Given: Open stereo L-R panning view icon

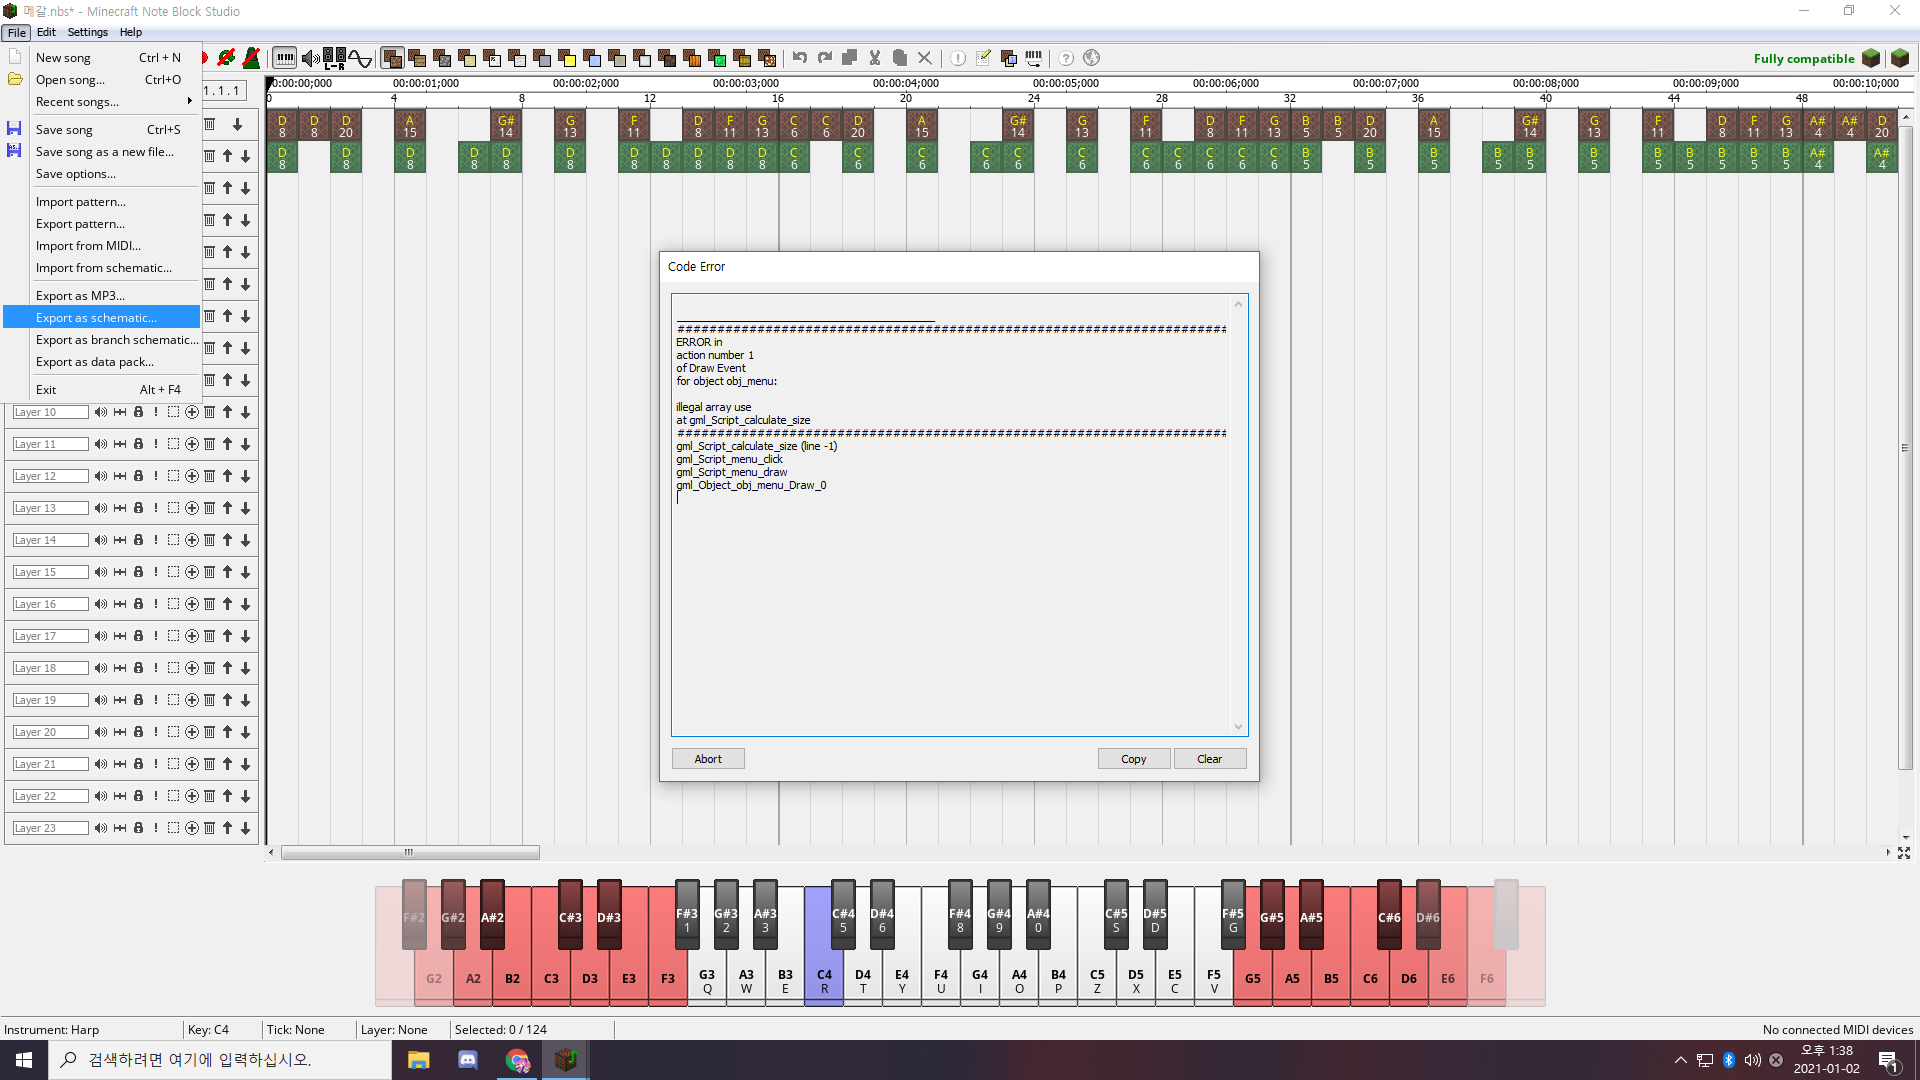Looking at the screenshot, I should click(x=335, y=58).
